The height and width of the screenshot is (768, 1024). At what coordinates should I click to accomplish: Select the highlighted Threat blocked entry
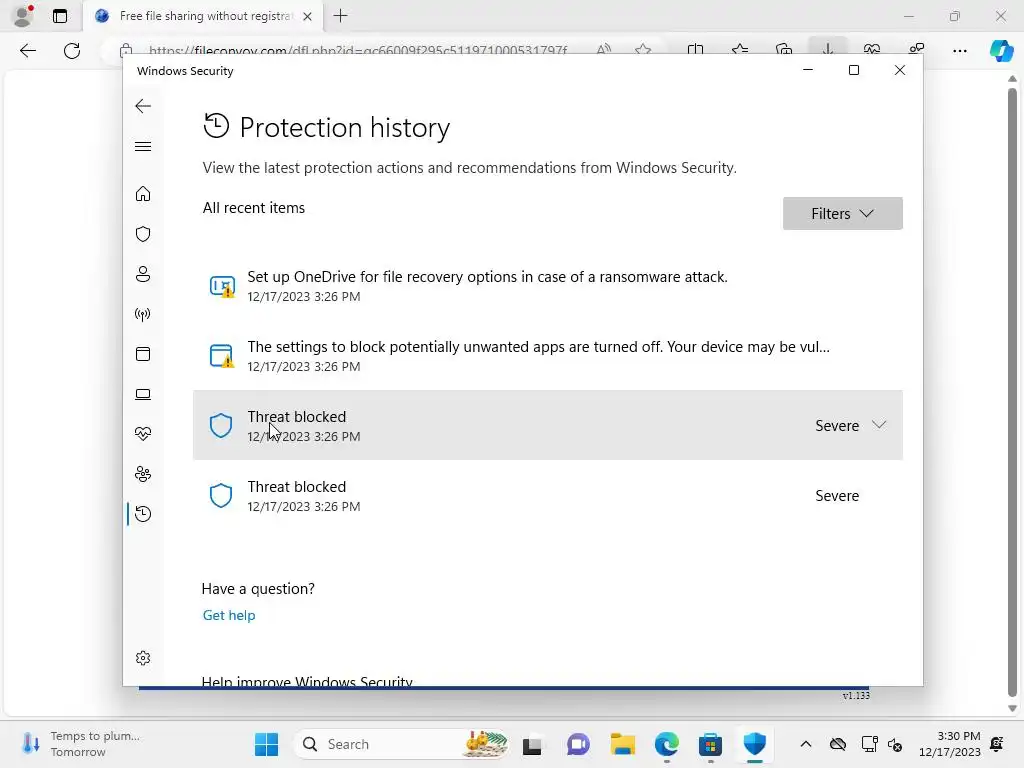point(547,425)
